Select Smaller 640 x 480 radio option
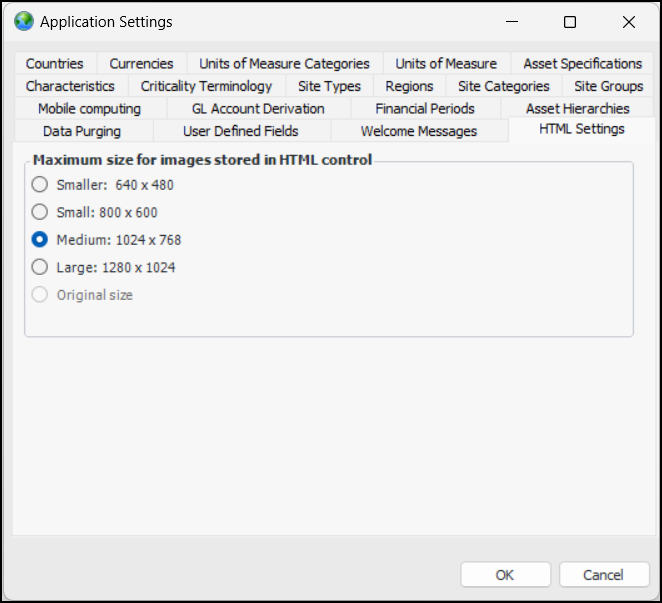The image size is (662, 603). (x=40, y=184)
